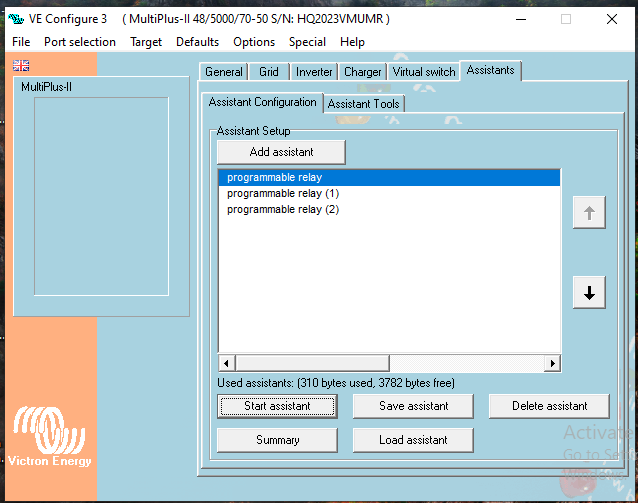Click the Start assistant button
This screenshot has height=503, width=638.
(x=277, y=406)
